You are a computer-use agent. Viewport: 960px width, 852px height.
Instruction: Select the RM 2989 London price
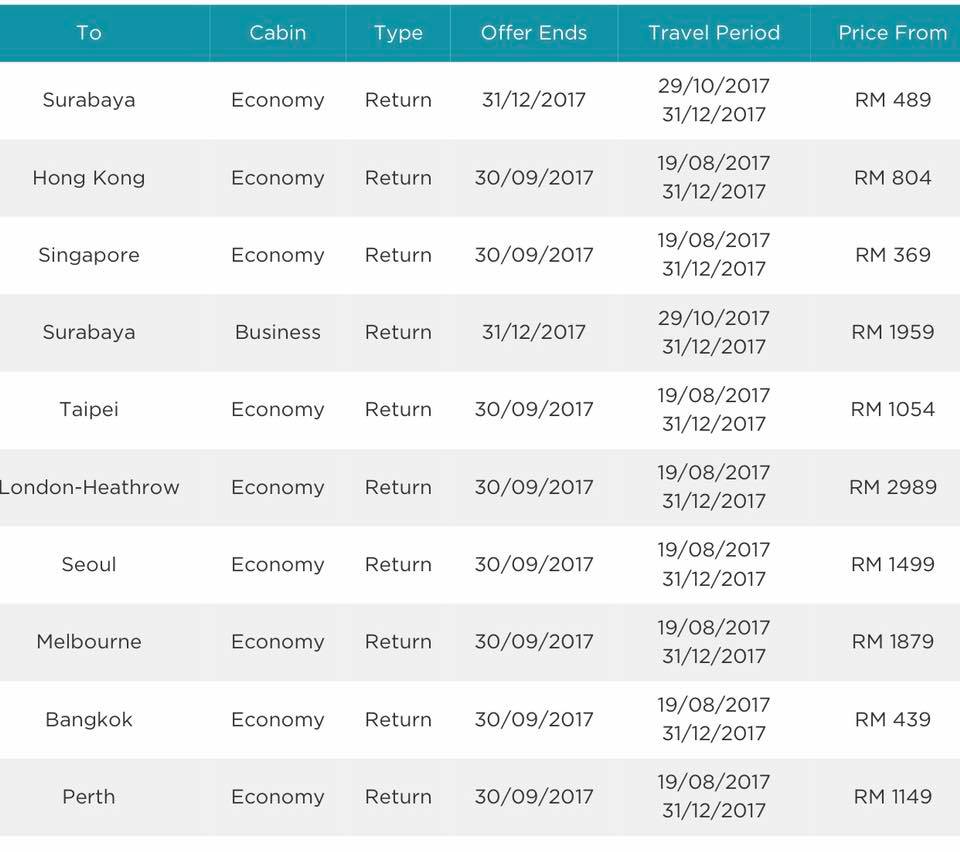point(893,487)
